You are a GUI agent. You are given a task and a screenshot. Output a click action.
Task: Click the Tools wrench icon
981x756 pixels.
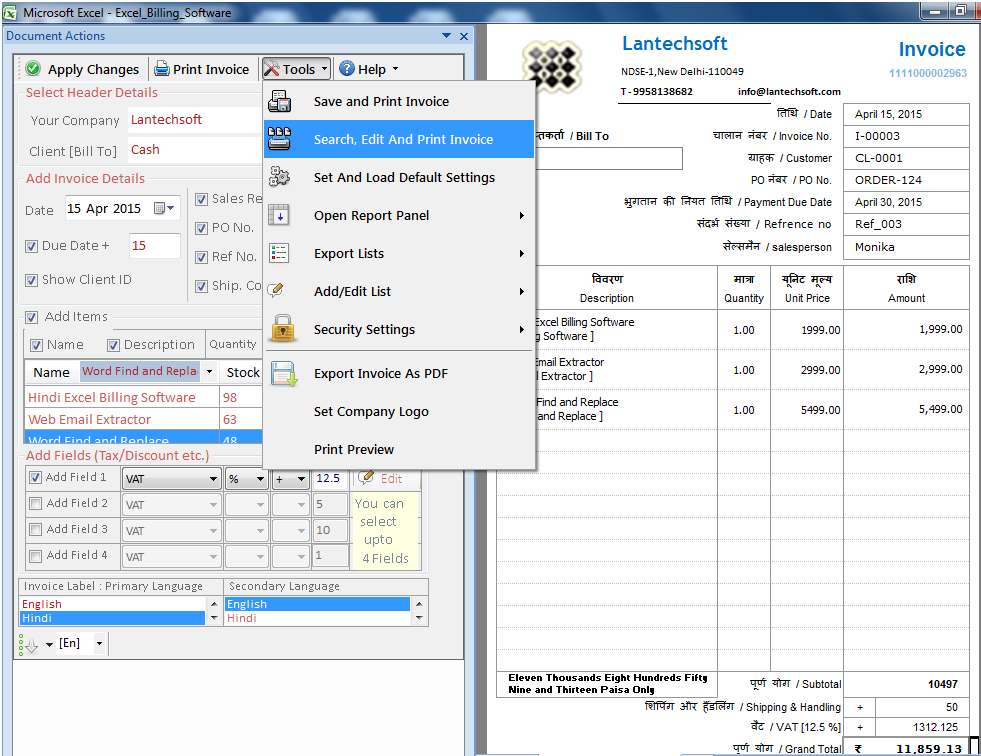pos(272,69)
